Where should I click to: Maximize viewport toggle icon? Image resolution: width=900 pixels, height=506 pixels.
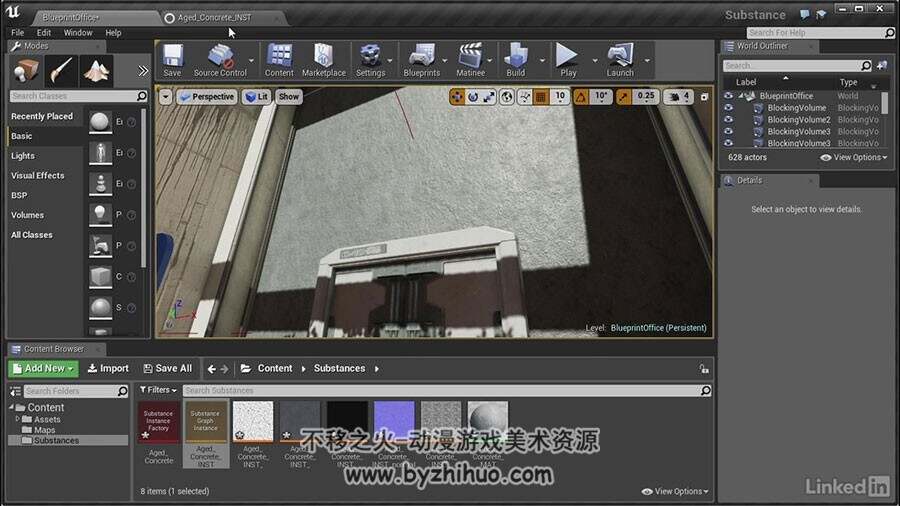tap(704, 97)
